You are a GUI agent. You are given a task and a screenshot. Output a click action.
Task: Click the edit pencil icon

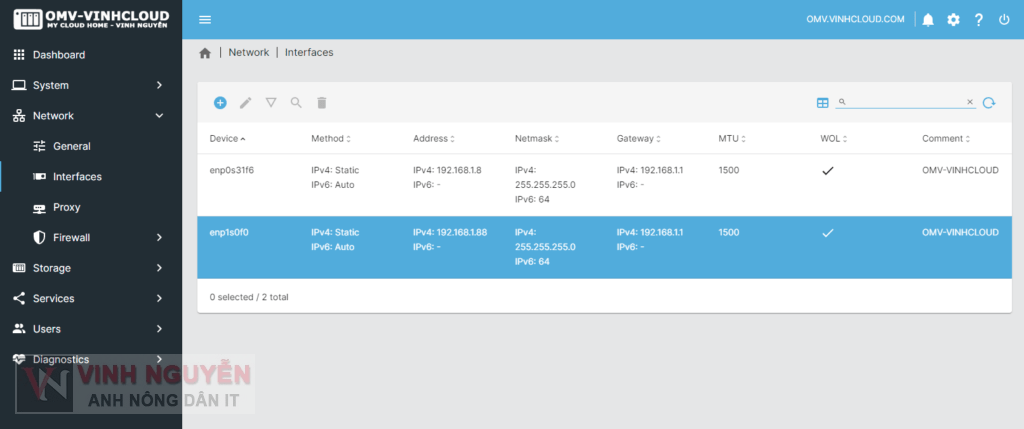(246, 103)
